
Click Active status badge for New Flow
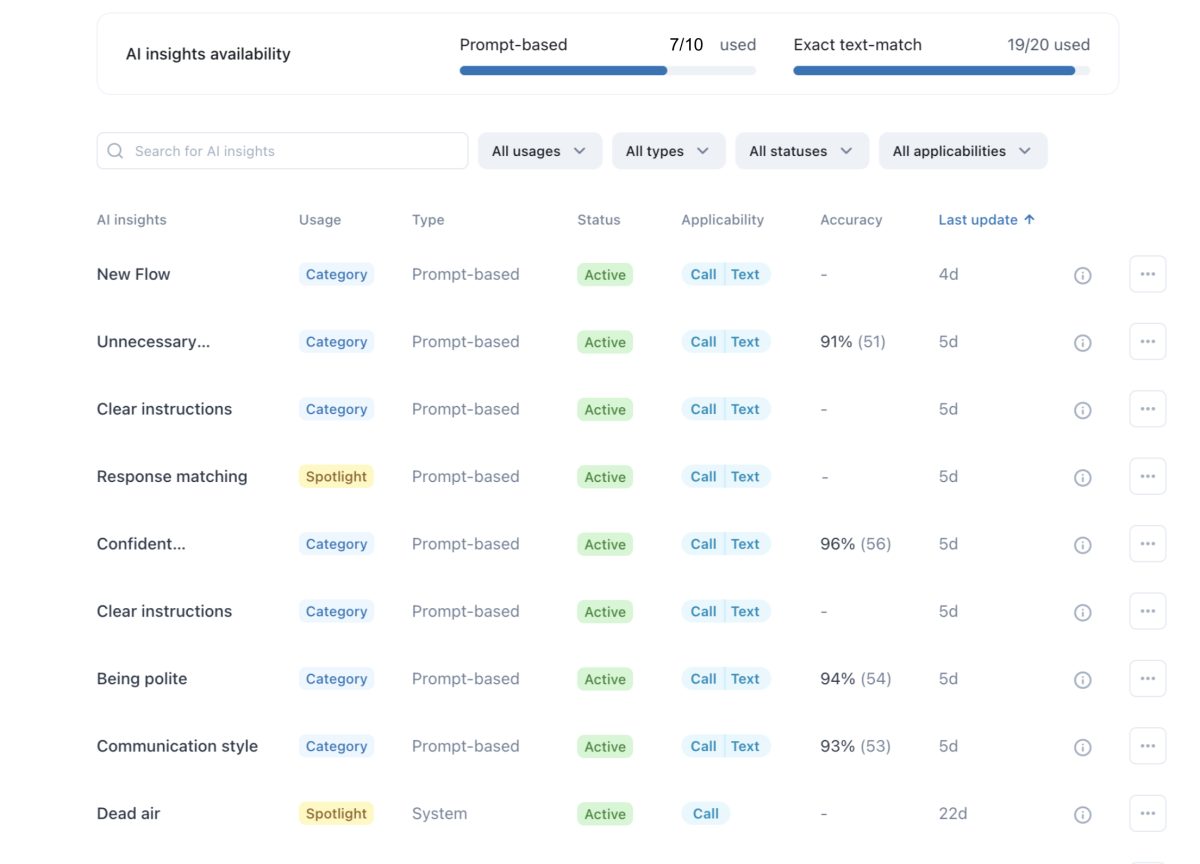pos(605,275)
